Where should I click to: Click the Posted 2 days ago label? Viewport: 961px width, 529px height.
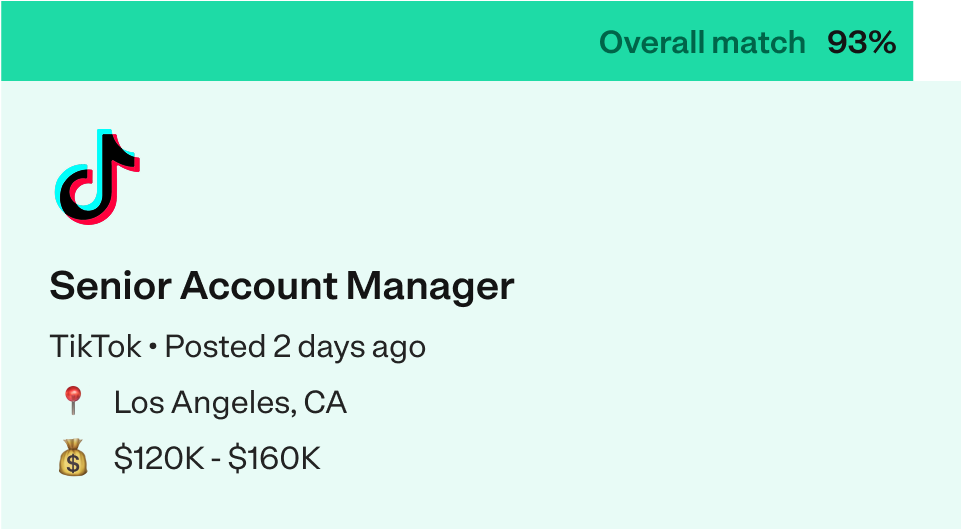point(295,347)
